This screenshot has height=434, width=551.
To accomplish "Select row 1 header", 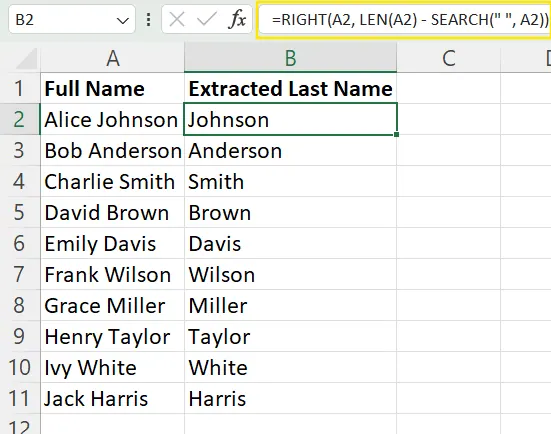I will (20, 88).
